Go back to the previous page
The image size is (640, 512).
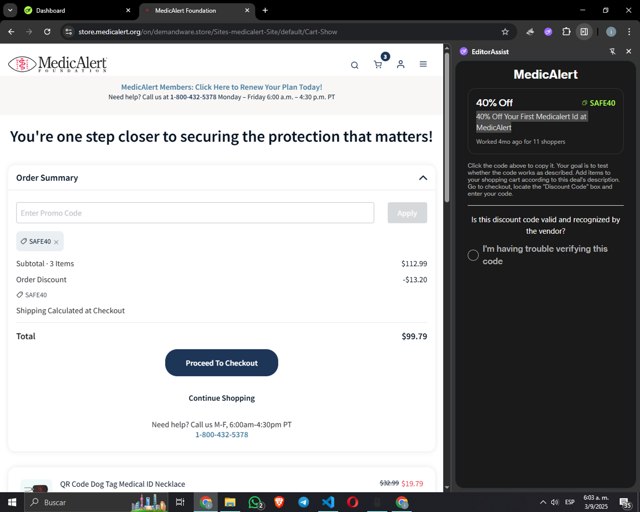click(11, 32)
